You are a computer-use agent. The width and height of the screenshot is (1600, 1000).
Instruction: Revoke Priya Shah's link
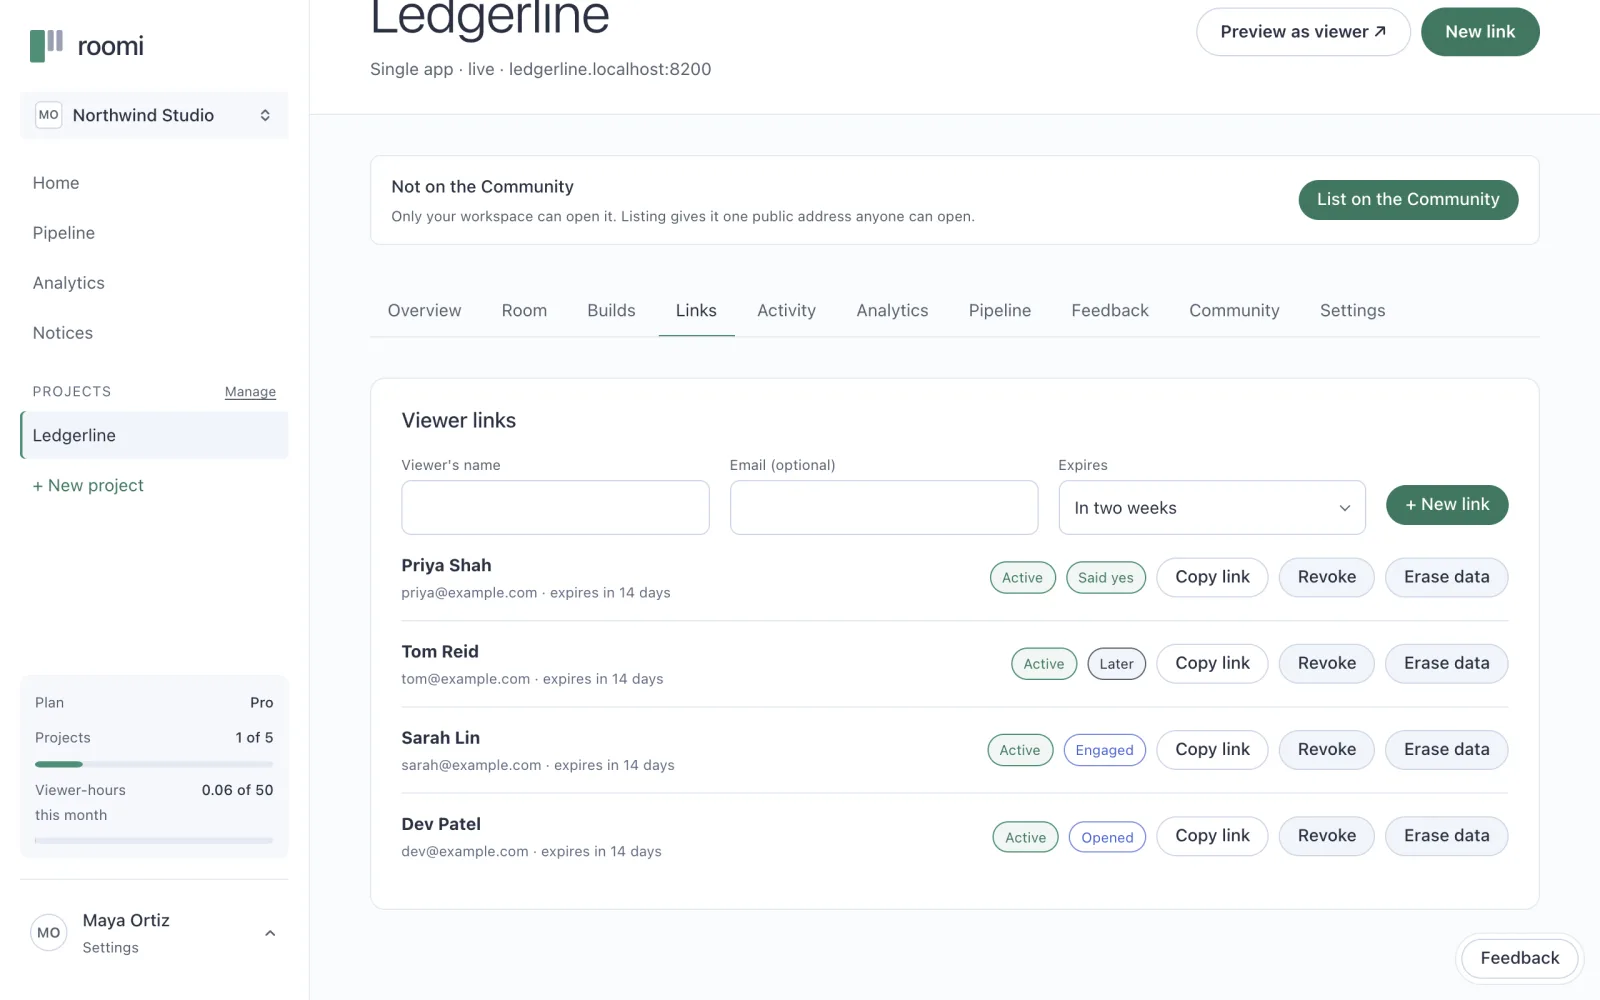(x=1327, y=577)
